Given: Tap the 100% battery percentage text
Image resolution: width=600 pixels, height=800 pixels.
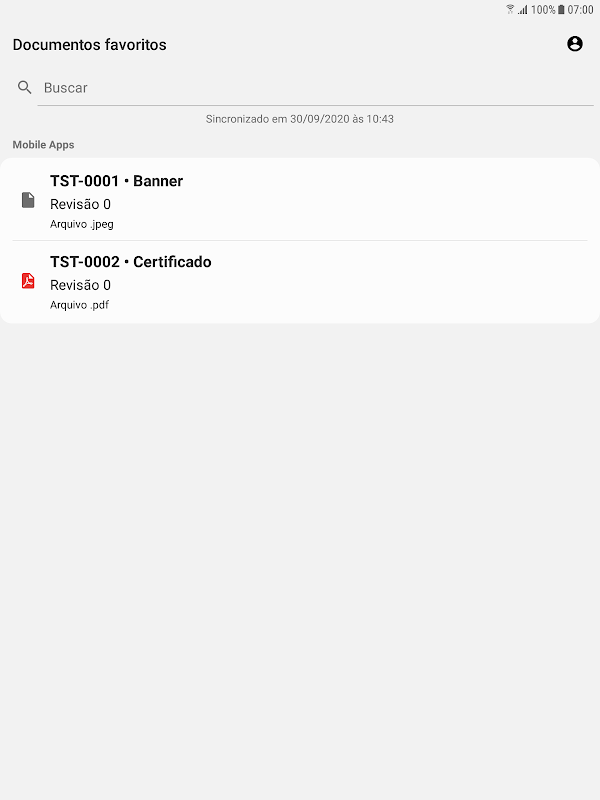Looking at the screenshot, I should pyautogui.click(x=543, y=9).
